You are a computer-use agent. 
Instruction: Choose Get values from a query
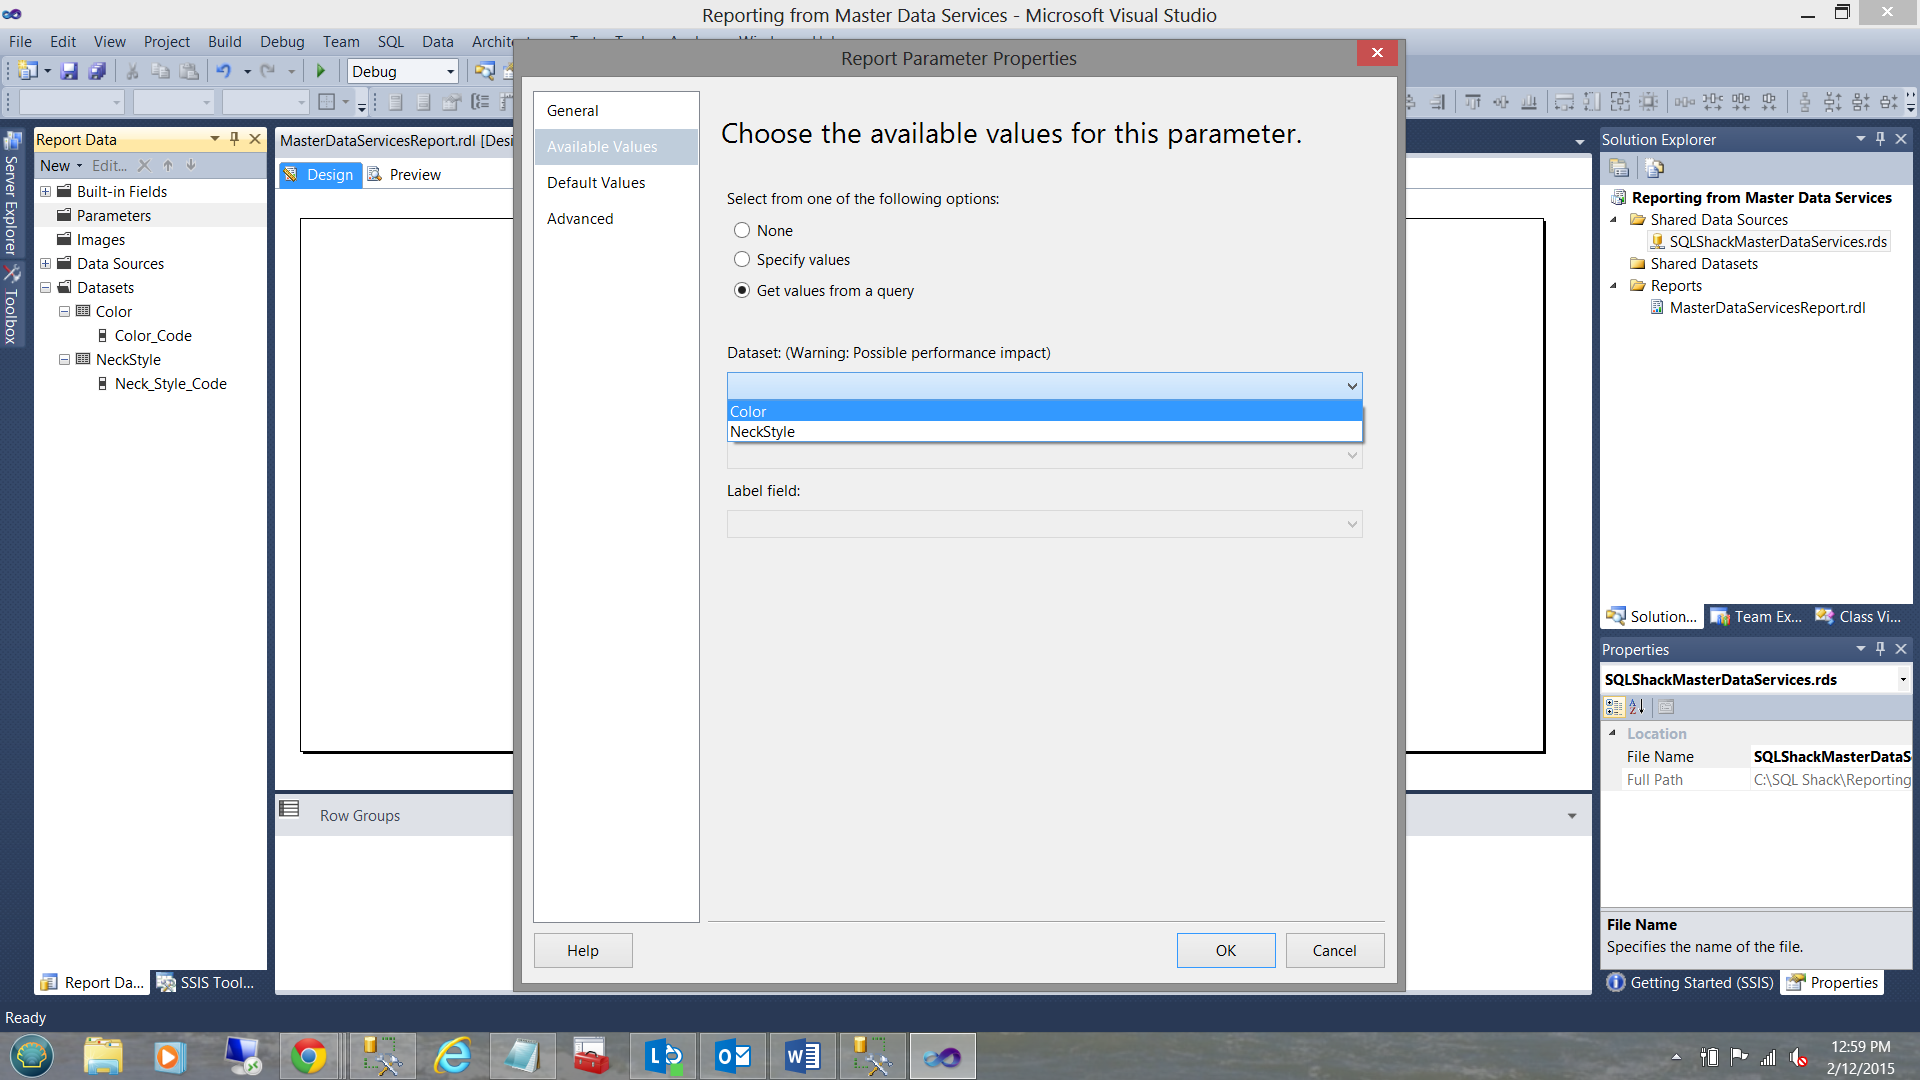coord(742,290)
